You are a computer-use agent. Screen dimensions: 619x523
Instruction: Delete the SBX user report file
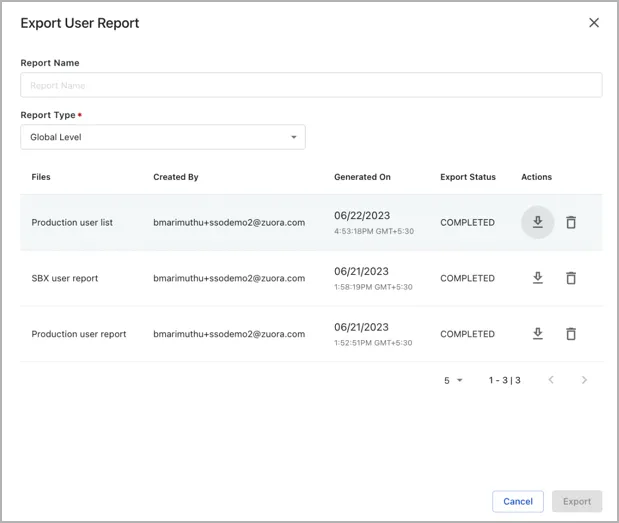[571, 278]
